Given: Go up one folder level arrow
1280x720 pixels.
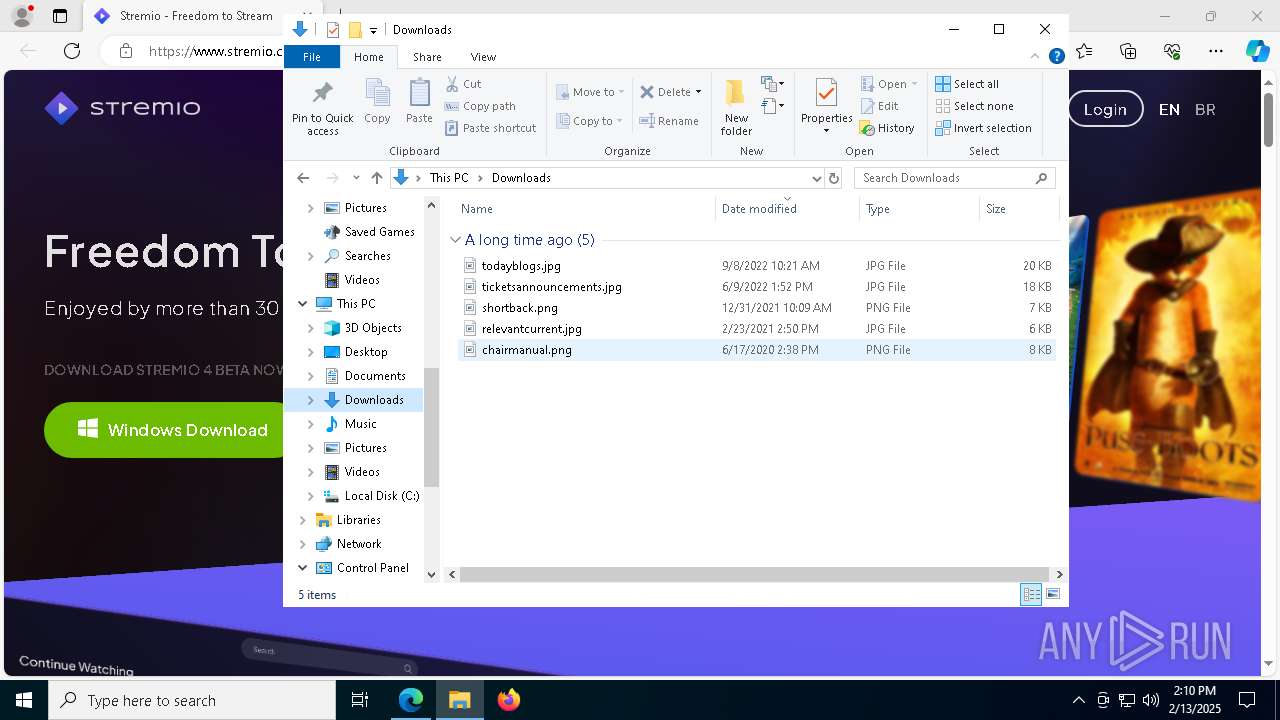Looking at the screenshot, I should tap(376, 178).
